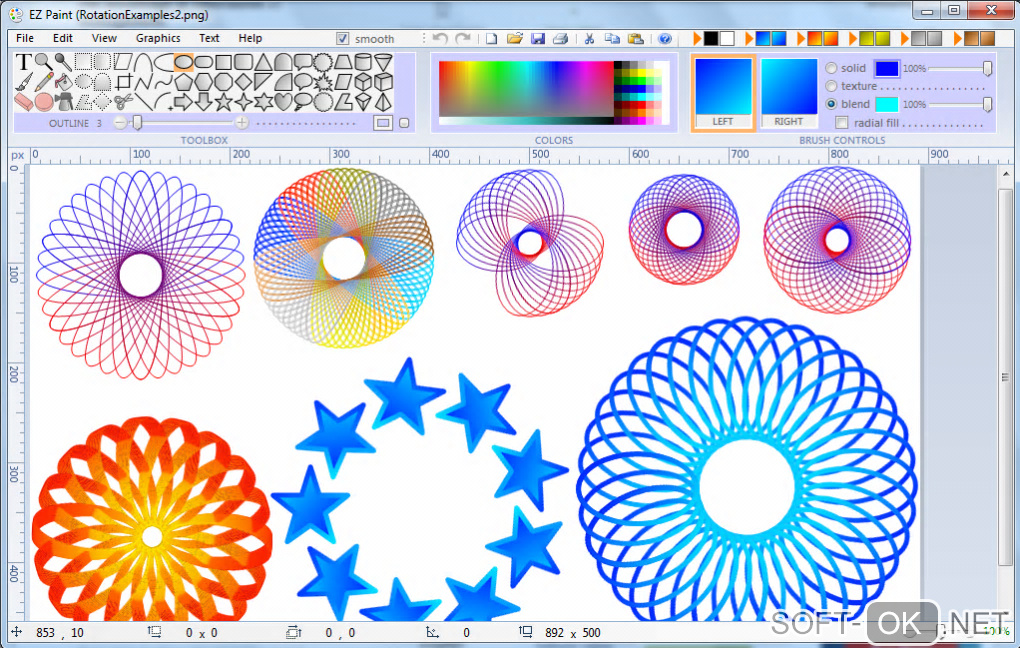Choose the heart shape tool
This screenshot has width=1020, height=648.
283,101
